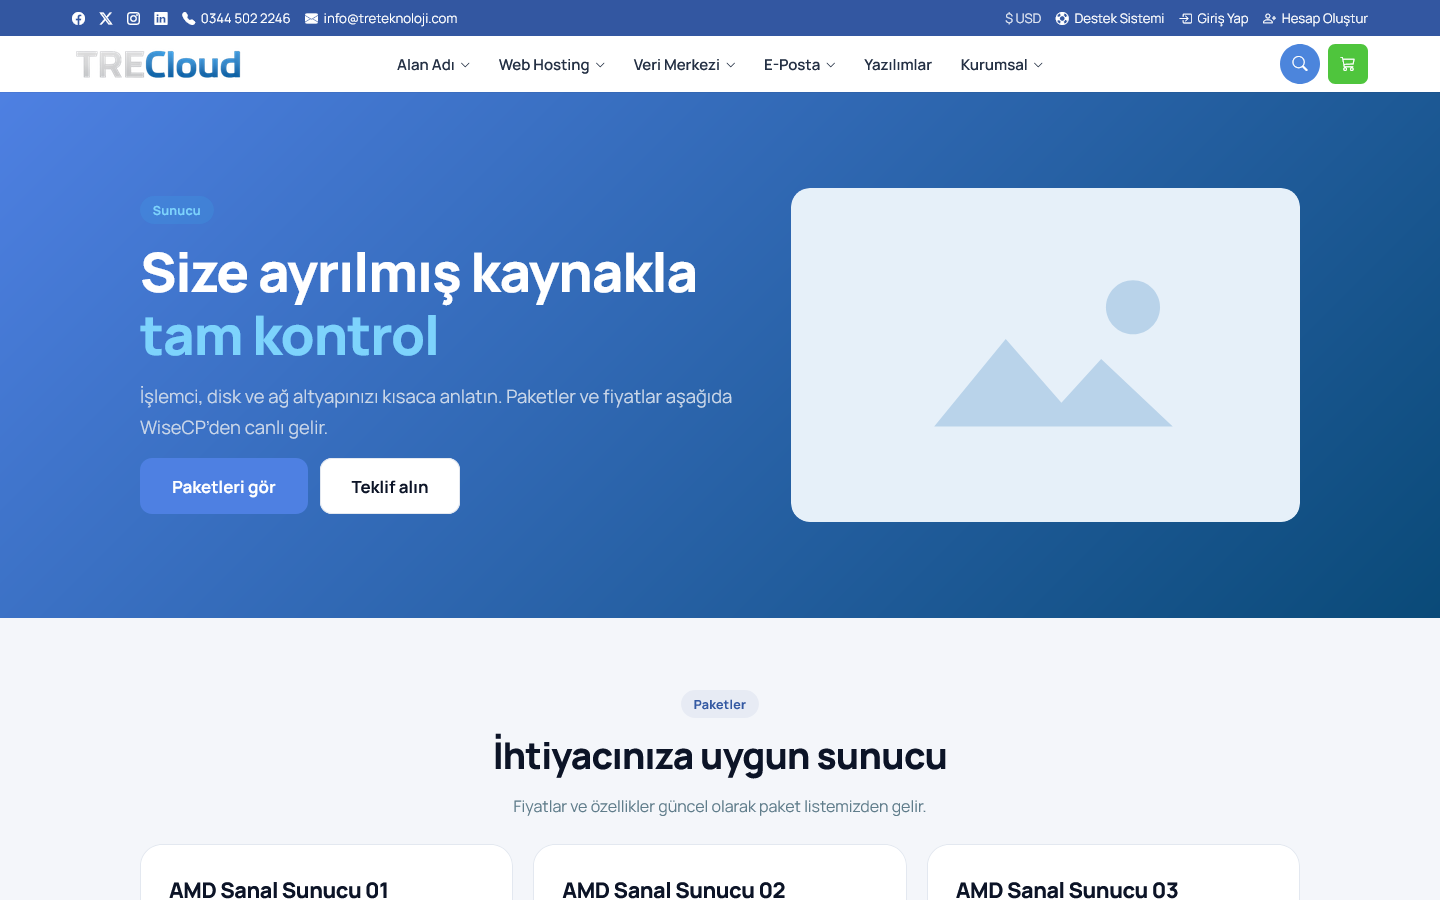
Task: Open the green shopping cart icon
Action: (1348, 64)
